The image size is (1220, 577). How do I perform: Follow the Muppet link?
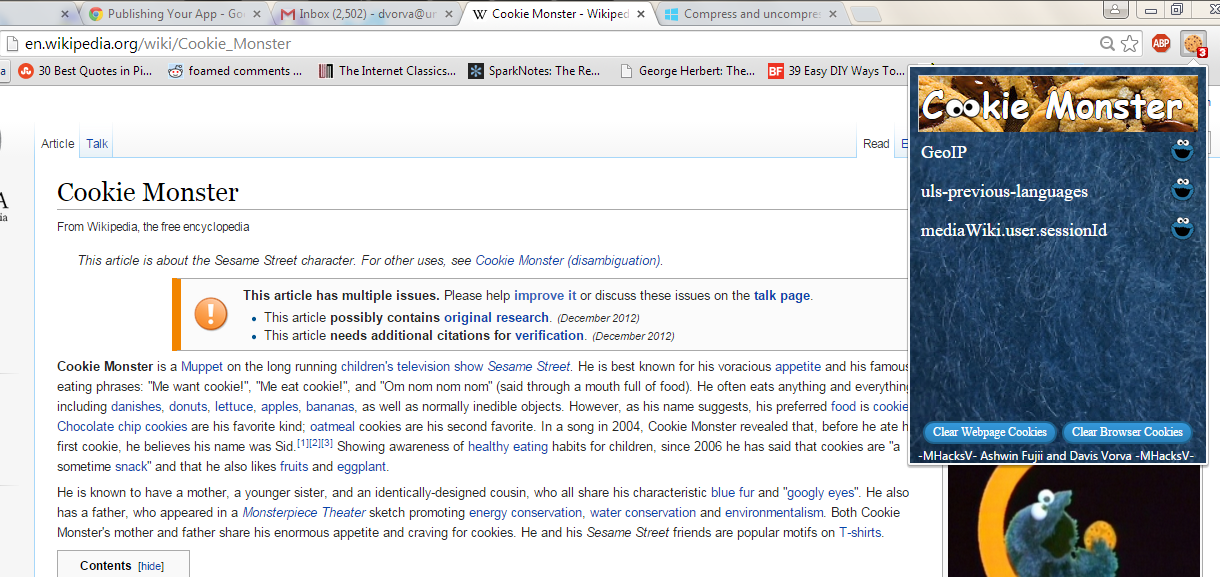pos(202,366)
